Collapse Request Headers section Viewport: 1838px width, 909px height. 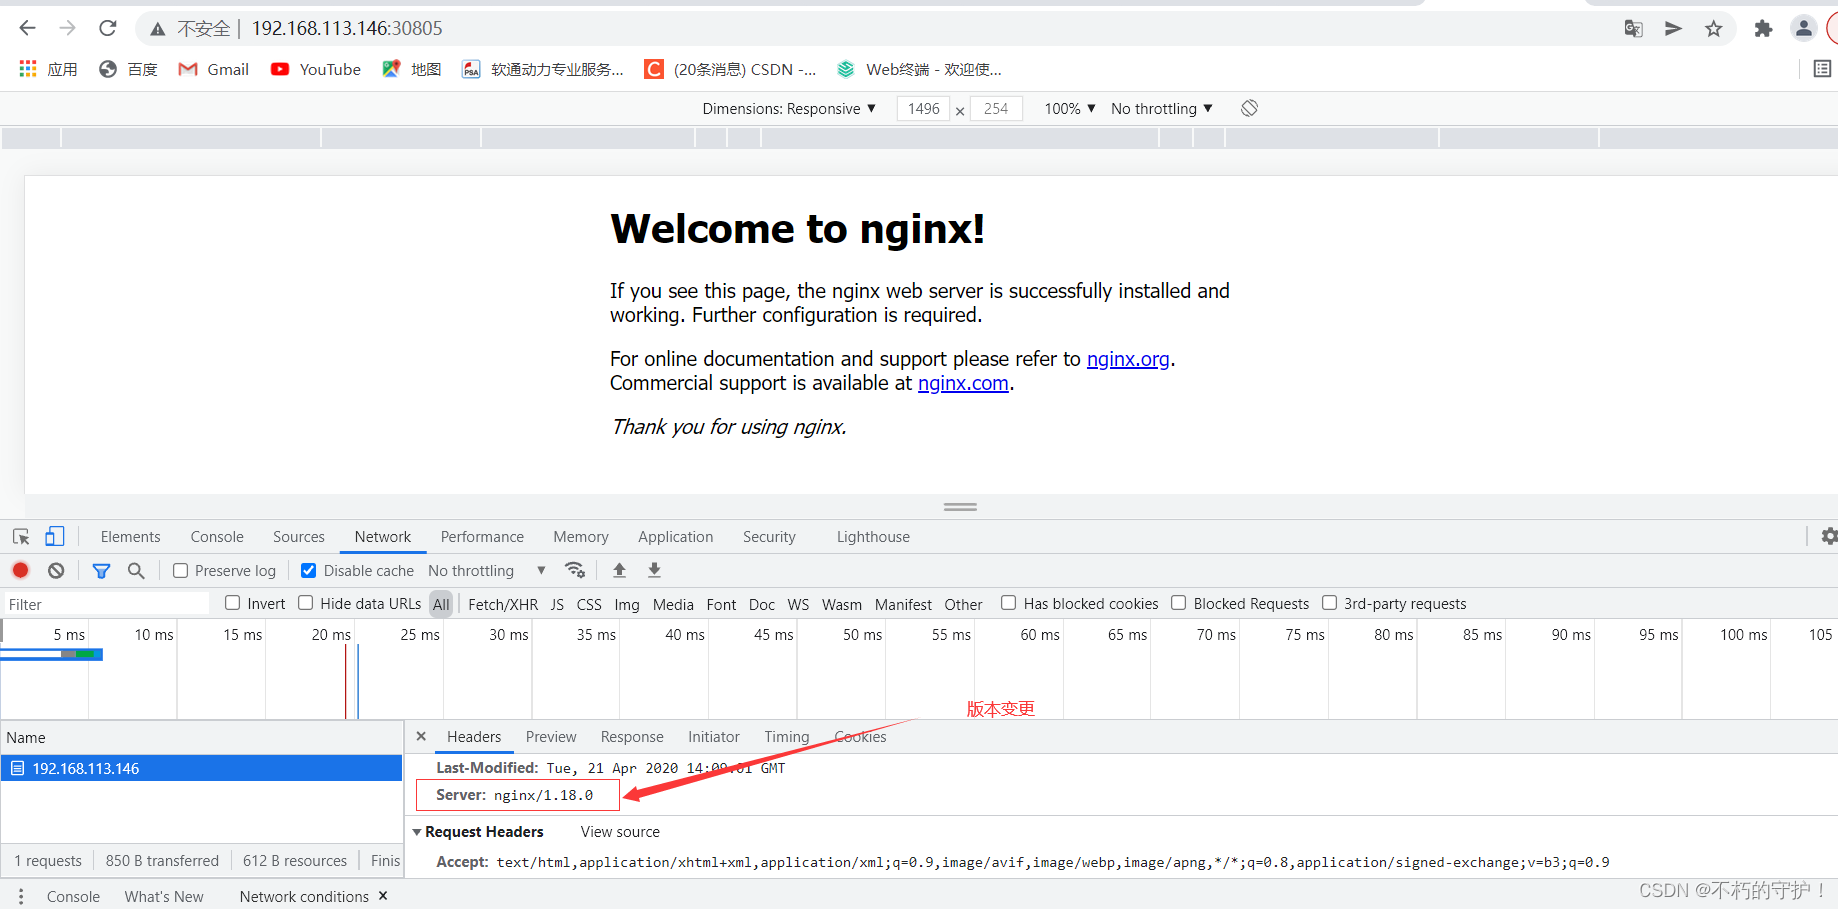[417, 832]
